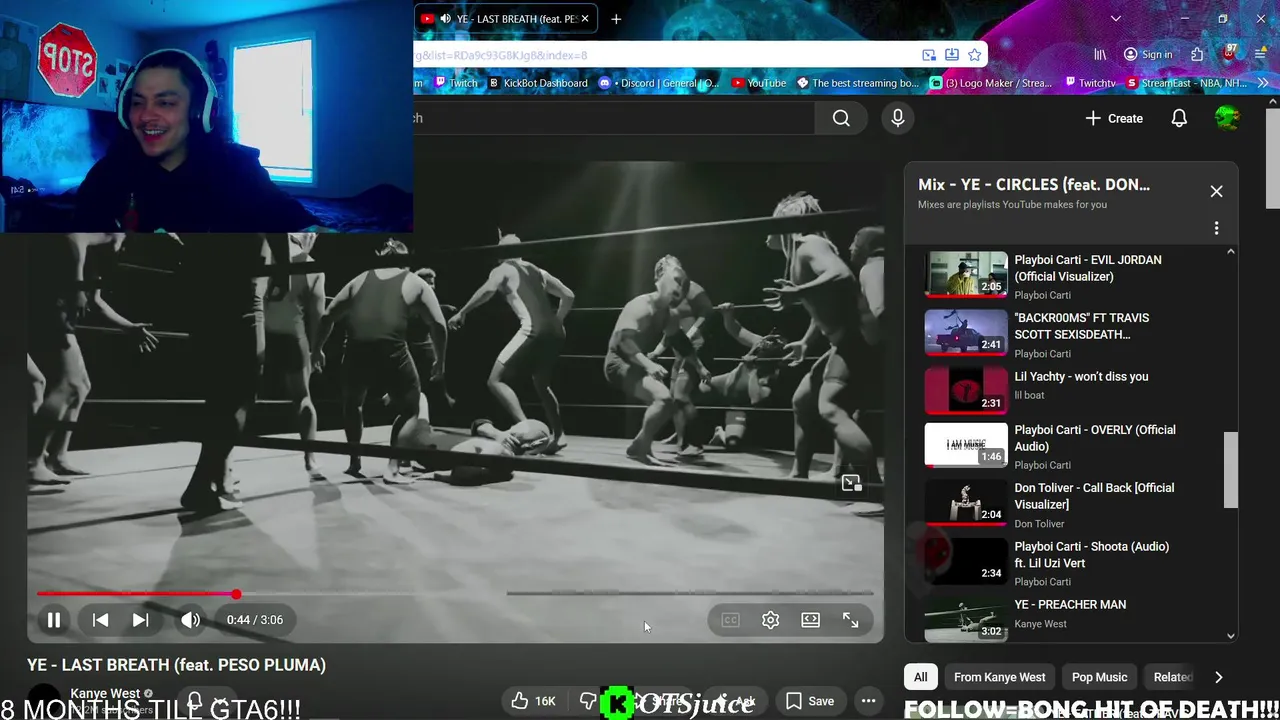Select the All filter chip
The height and width of the screenshot is (720, 1280).
pyautogui.click(x=920, y=677)
